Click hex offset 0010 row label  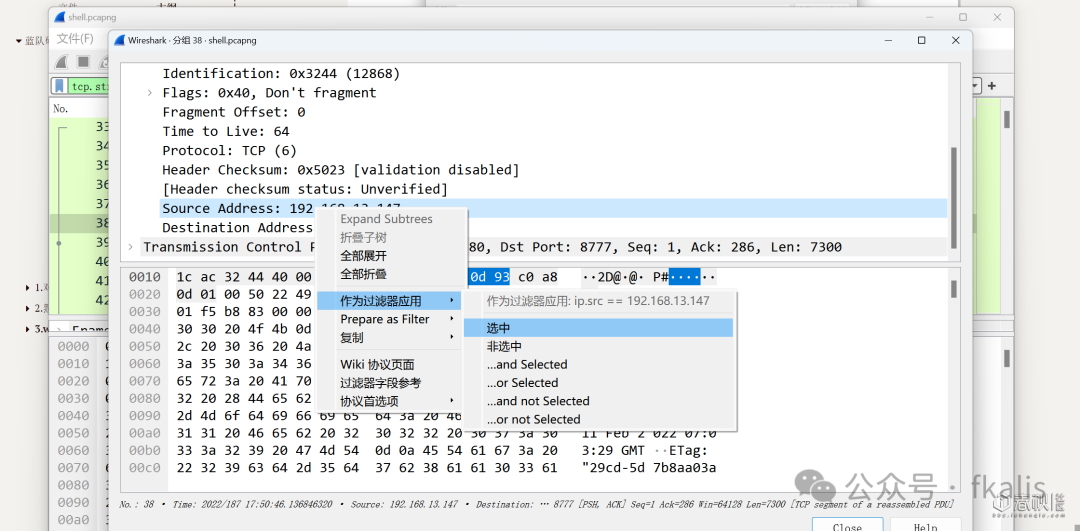point(144,278)
